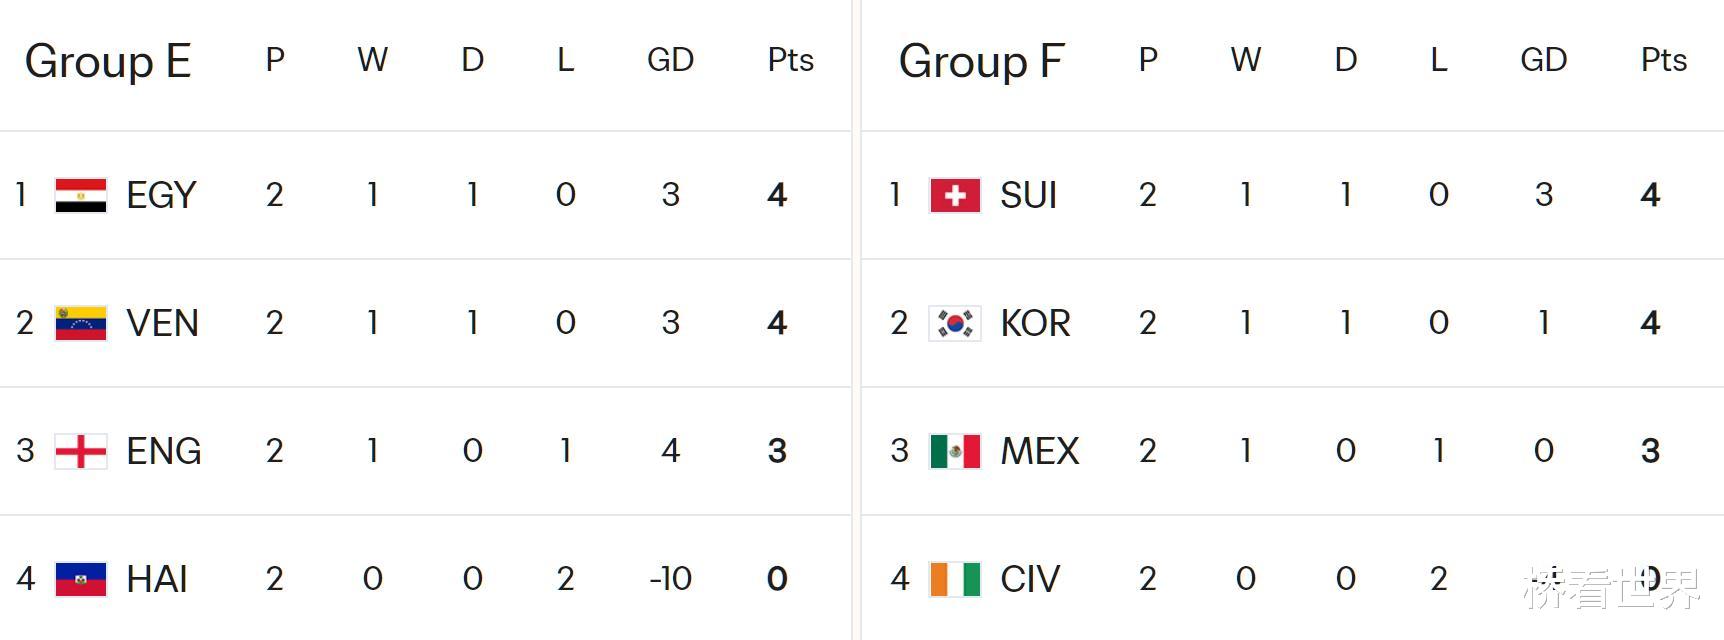The width and height of the screenshot is (1724, 640).
Task: Click Group F's GD column header
Action: [1543, 60]
